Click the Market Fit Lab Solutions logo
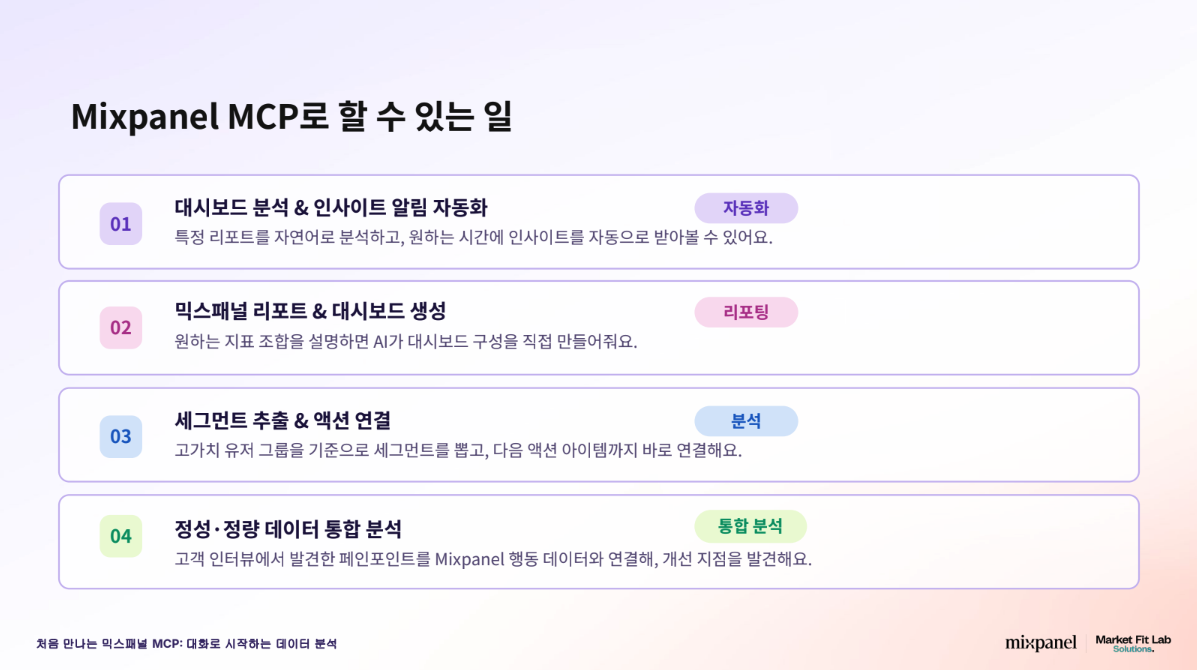1197x670 pixels. click(1133, 643)
